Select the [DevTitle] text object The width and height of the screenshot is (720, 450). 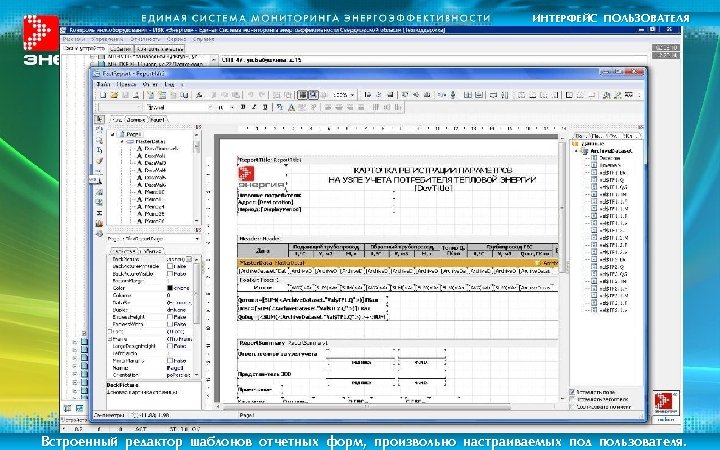click(433, 188)
